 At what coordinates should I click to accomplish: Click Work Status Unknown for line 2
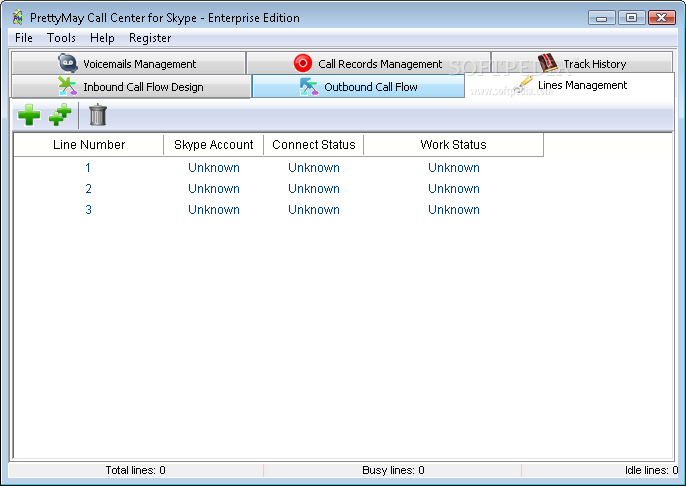[x=454, y=189]
